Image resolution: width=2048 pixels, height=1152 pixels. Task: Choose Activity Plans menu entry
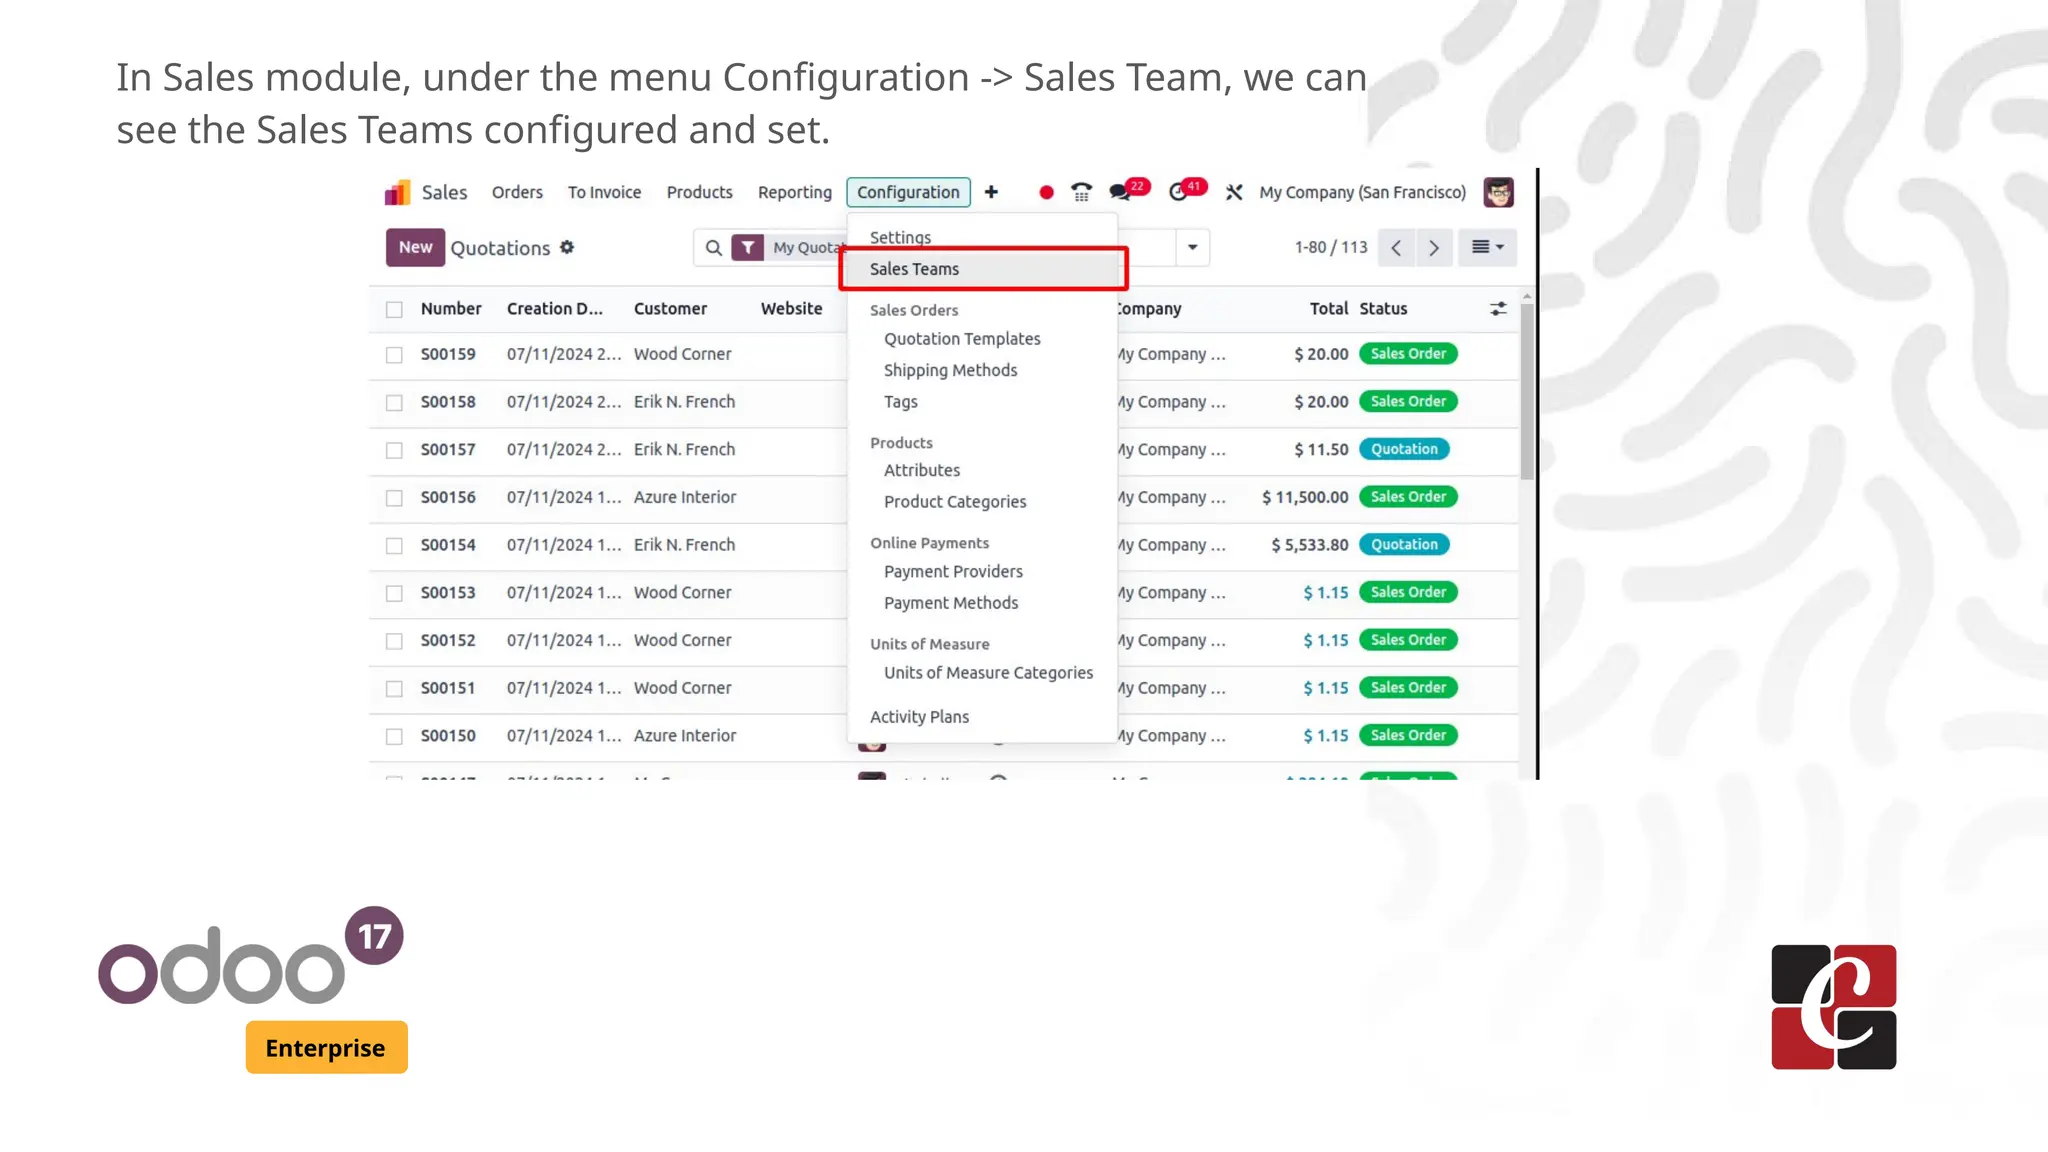click(919, 717)
